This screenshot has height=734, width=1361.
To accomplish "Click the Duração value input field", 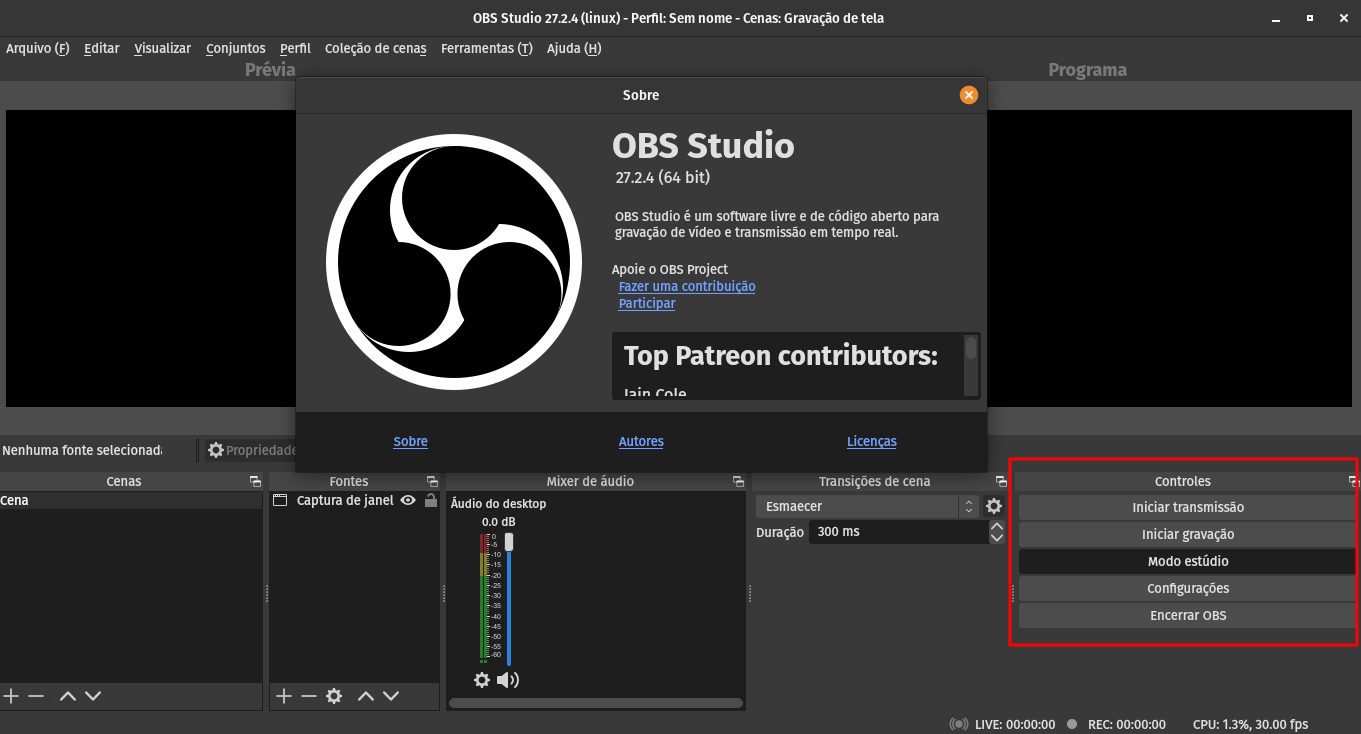I will (900, 531).
